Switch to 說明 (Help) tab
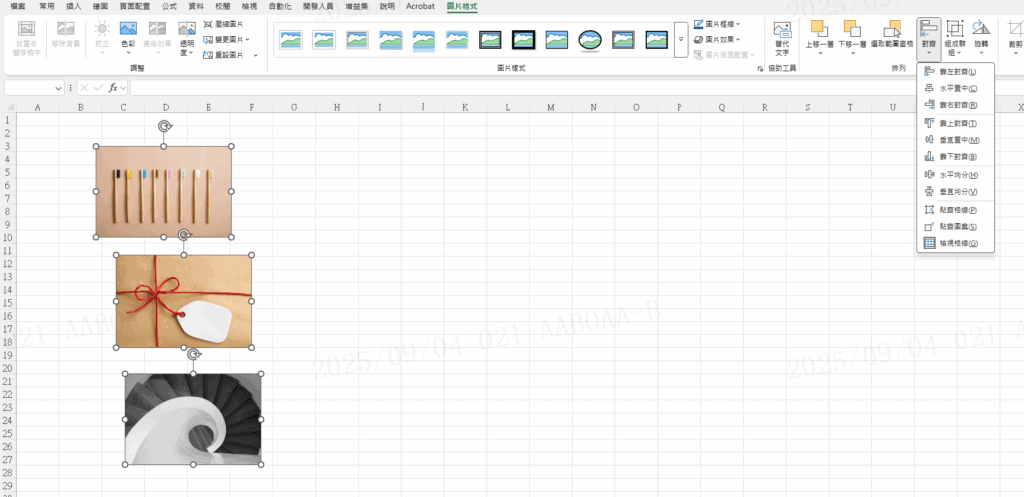Screen dimensions: 1024x497 click(x=387, y=7)
